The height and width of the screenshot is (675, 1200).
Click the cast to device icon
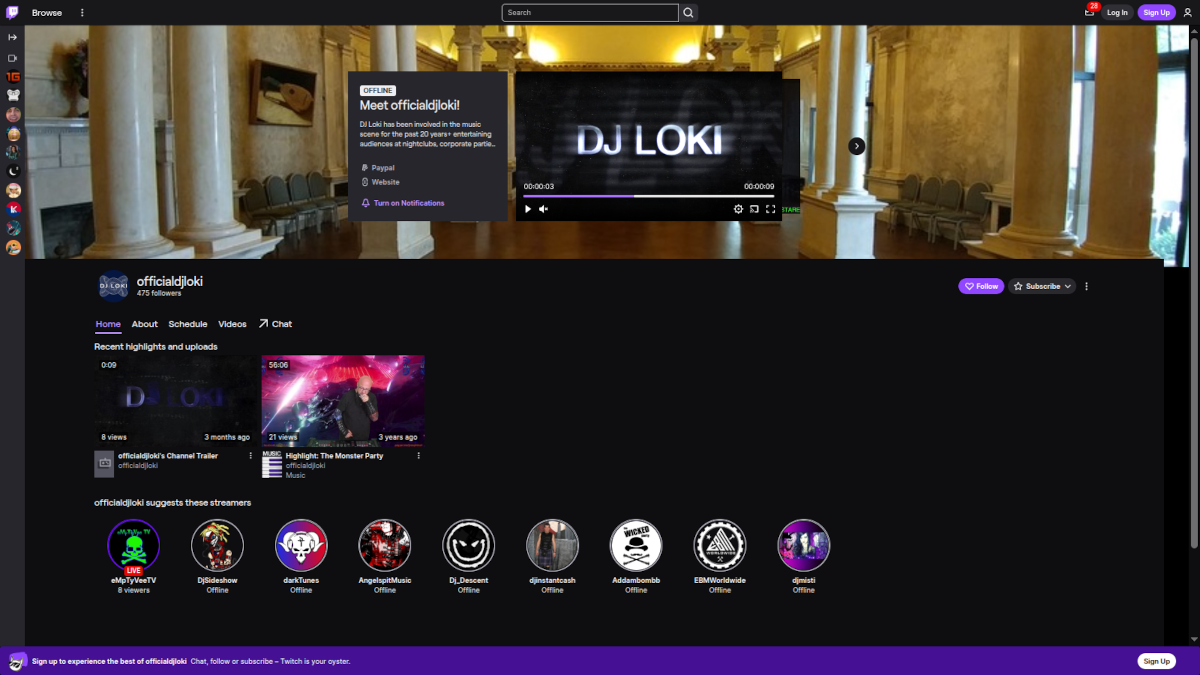[x=754, y=209]
